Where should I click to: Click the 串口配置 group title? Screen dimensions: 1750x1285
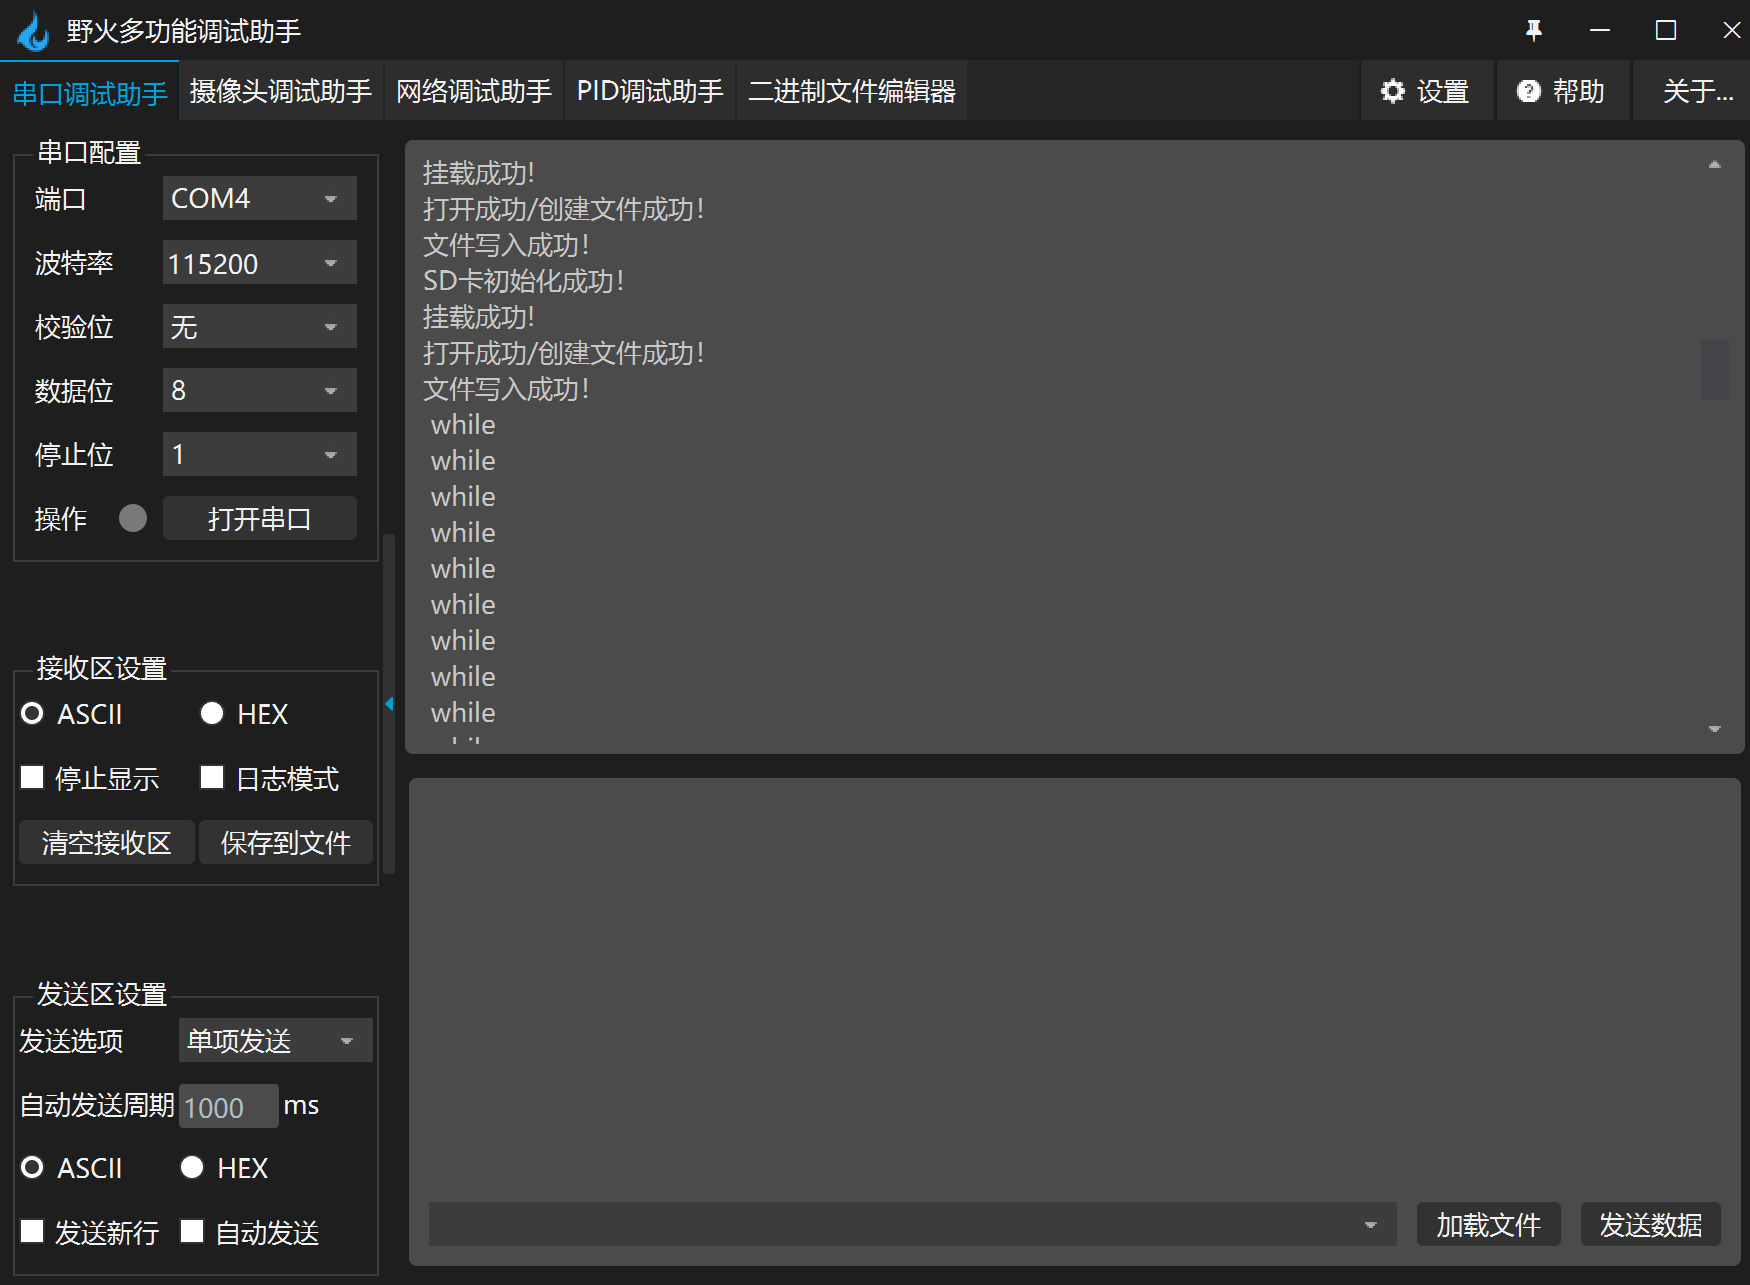pos(89,152)
